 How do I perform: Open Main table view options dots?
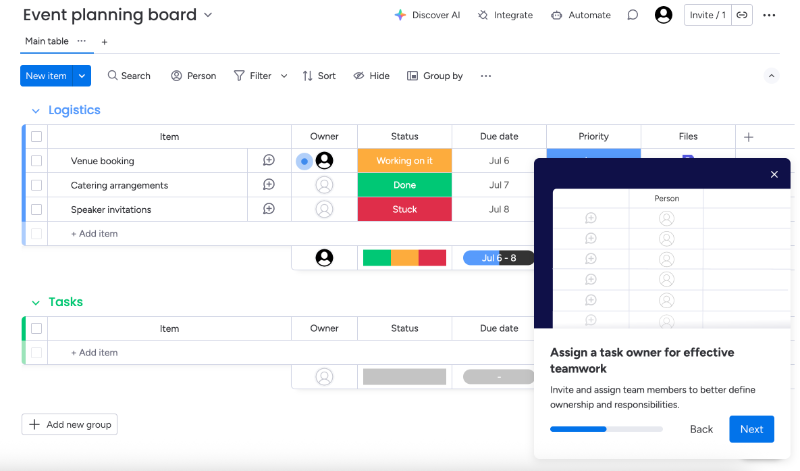82,41
